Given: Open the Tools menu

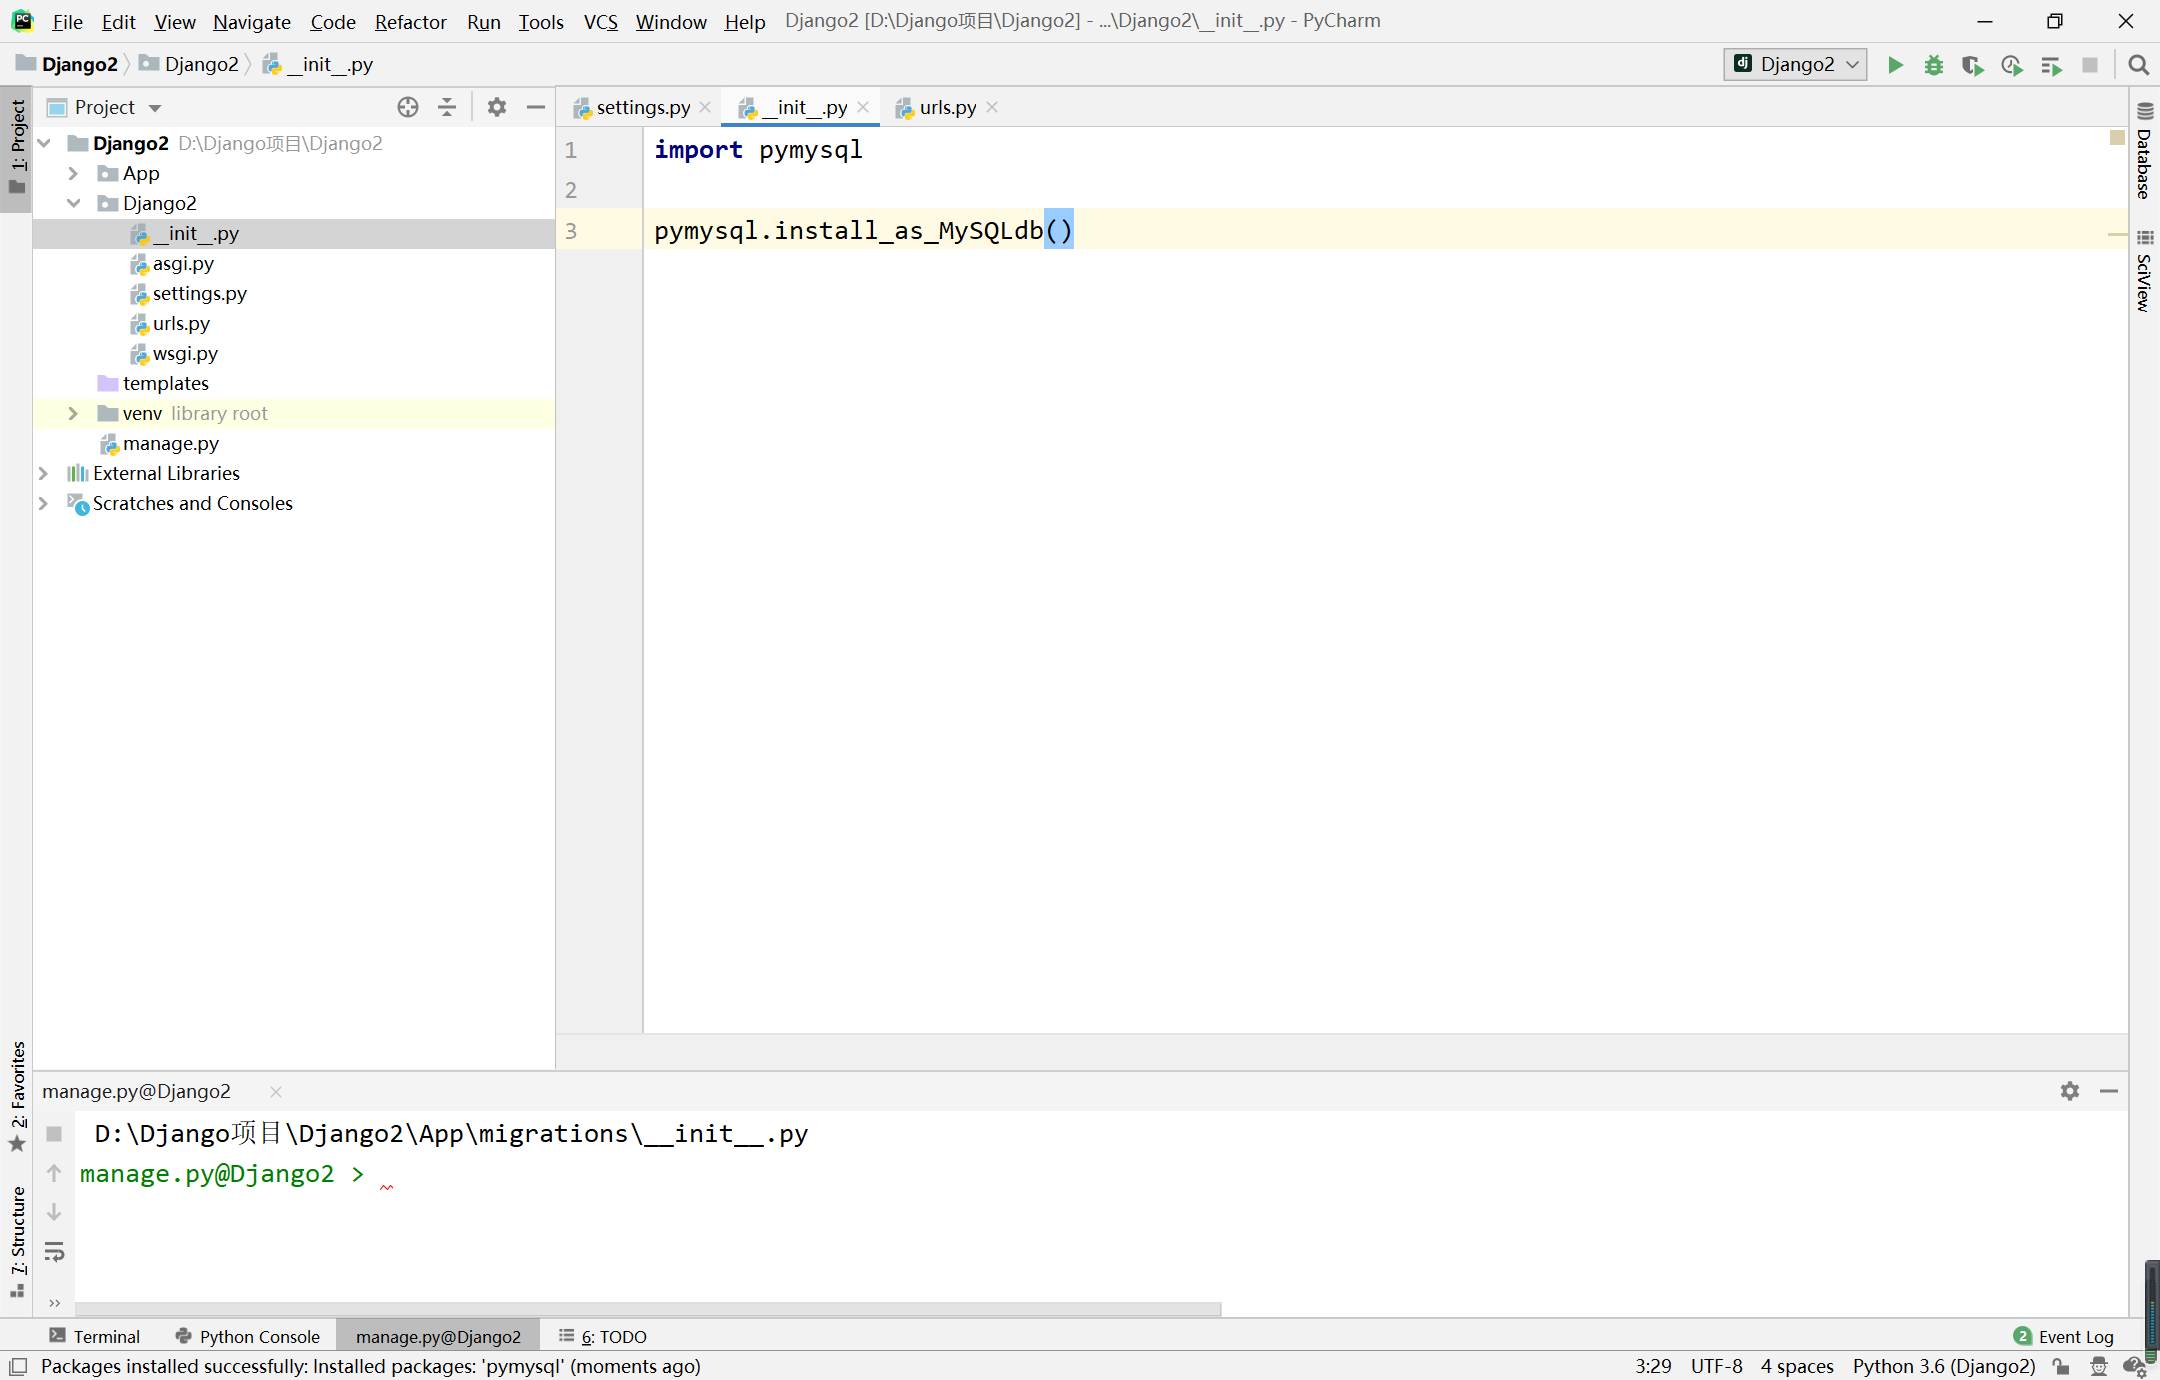Looking at the screenshot, I should pyautogui.click(x=541, y=21).
